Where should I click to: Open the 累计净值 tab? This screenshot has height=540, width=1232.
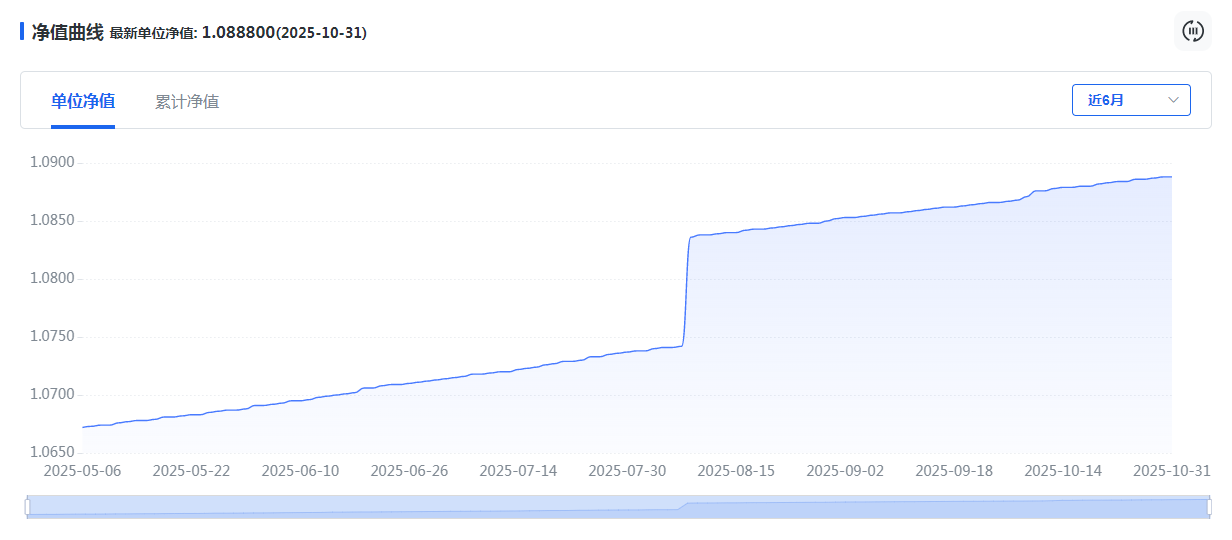point(187,101)
